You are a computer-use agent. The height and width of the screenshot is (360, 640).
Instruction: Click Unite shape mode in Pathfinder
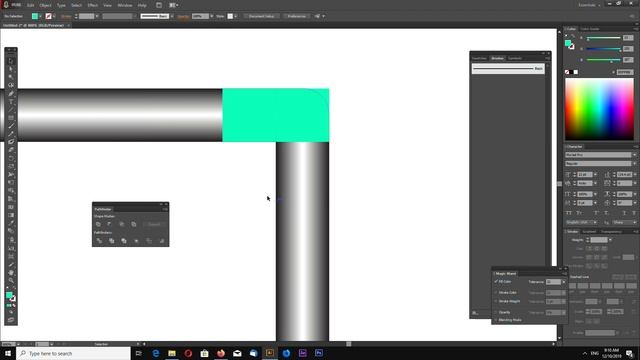click(x=98, y=224)
